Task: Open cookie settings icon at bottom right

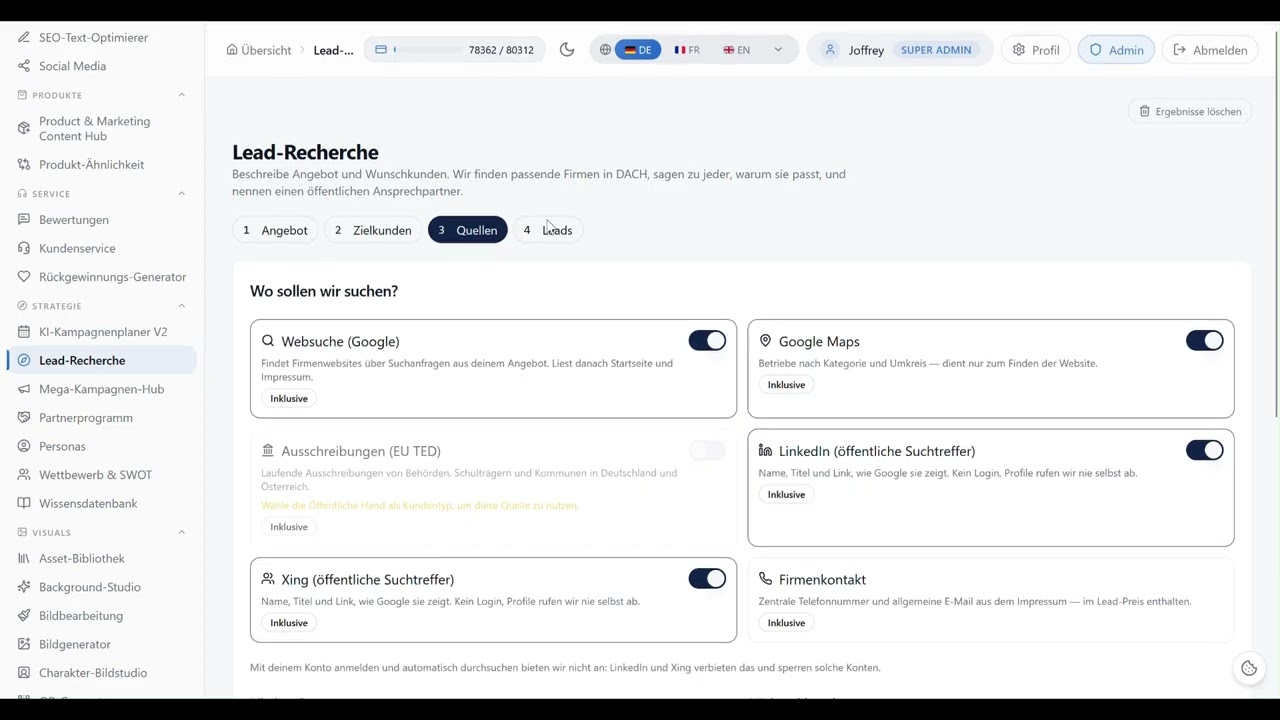Action: [x=1249, y=669]
